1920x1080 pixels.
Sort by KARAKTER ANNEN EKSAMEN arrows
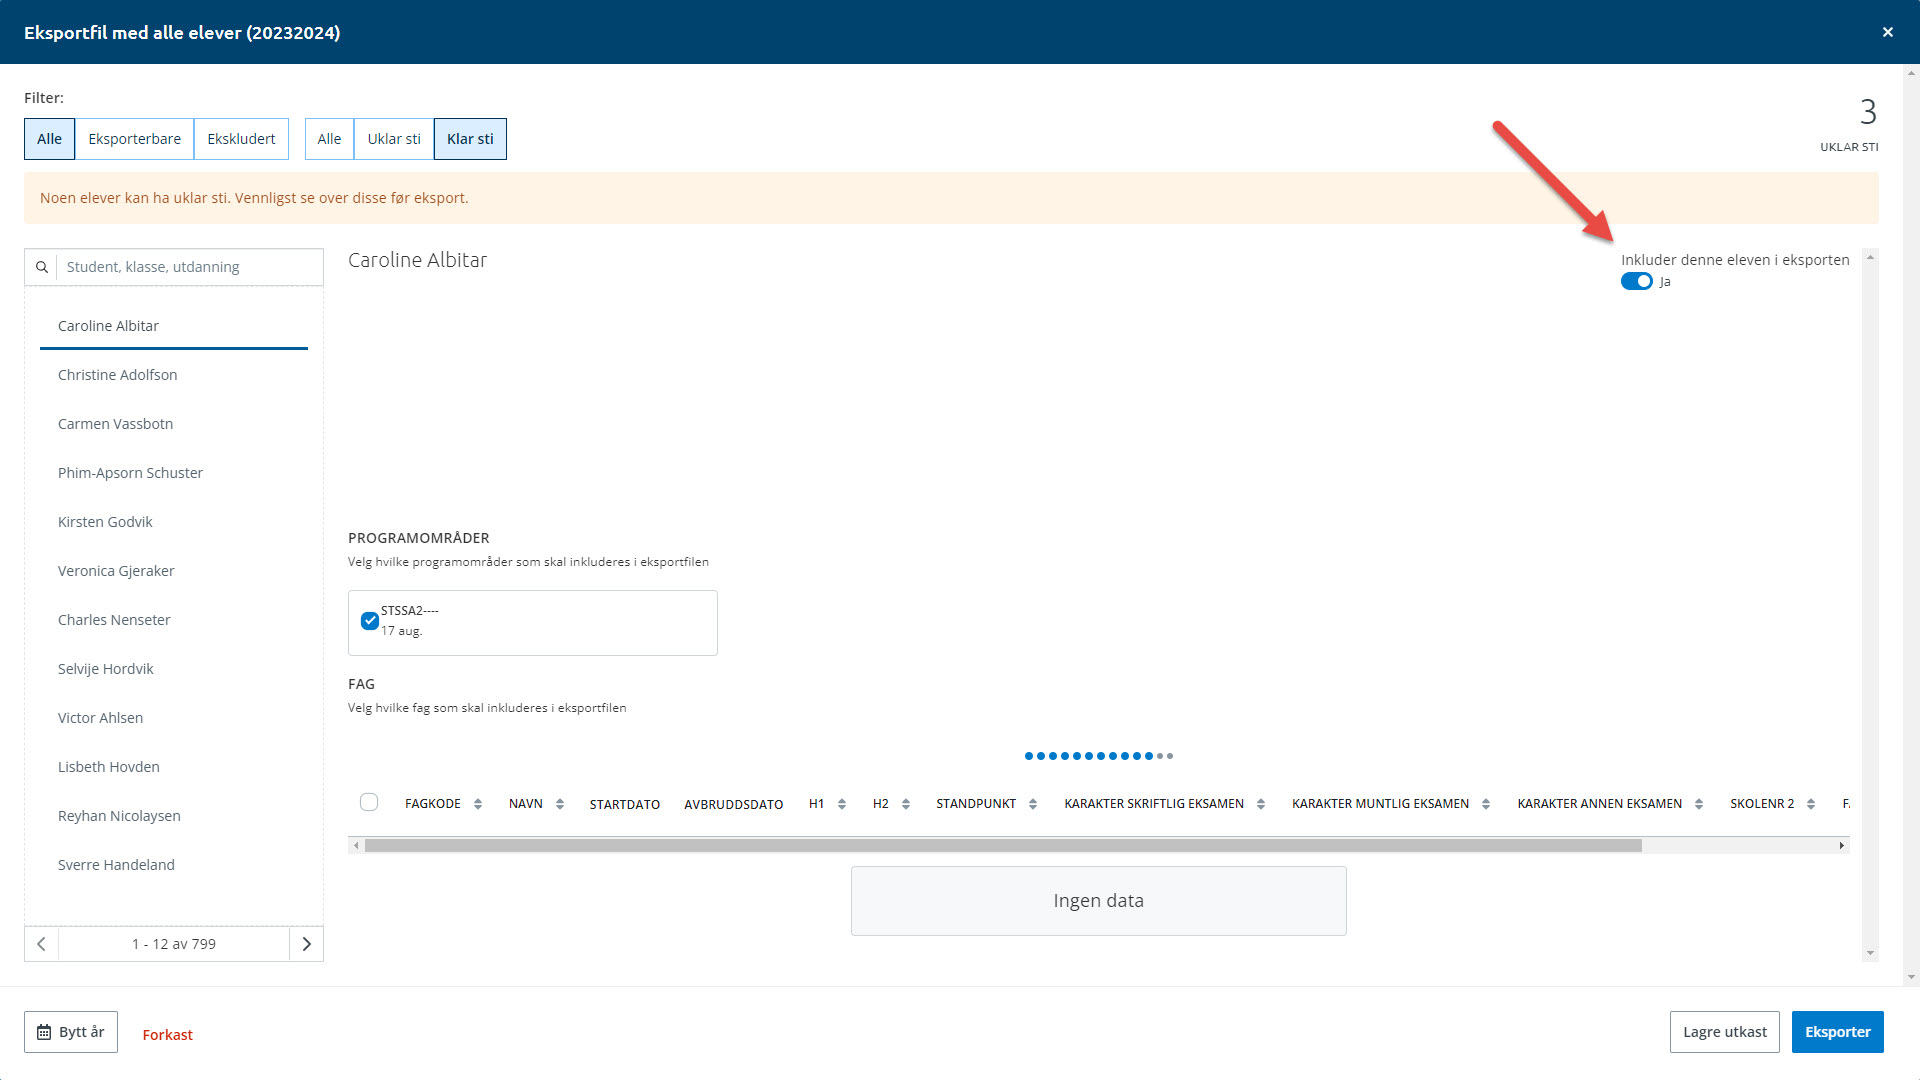1699,804
